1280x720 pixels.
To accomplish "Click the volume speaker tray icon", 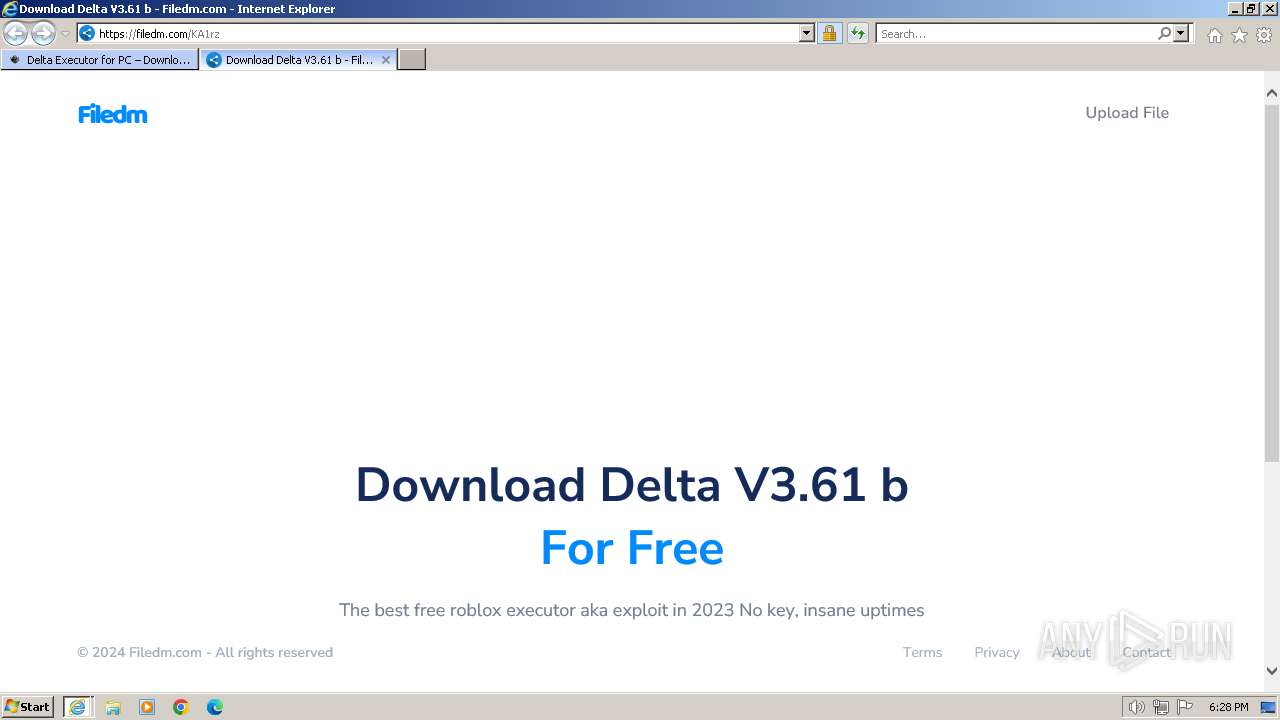I will point(1136,707).
